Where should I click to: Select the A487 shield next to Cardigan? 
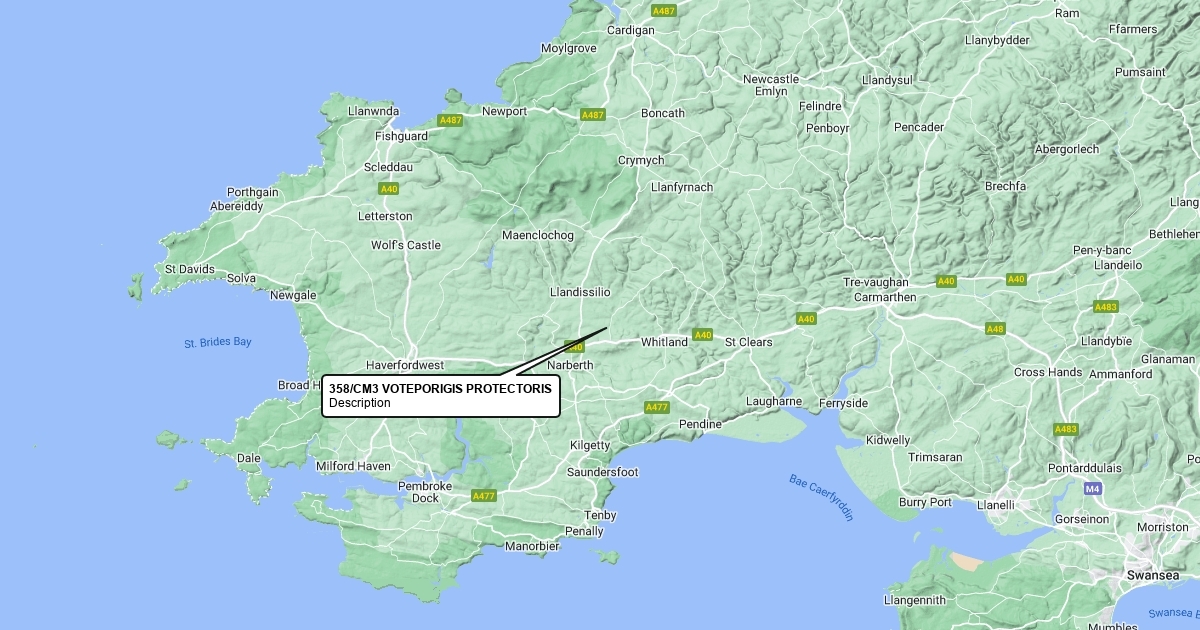664,11
